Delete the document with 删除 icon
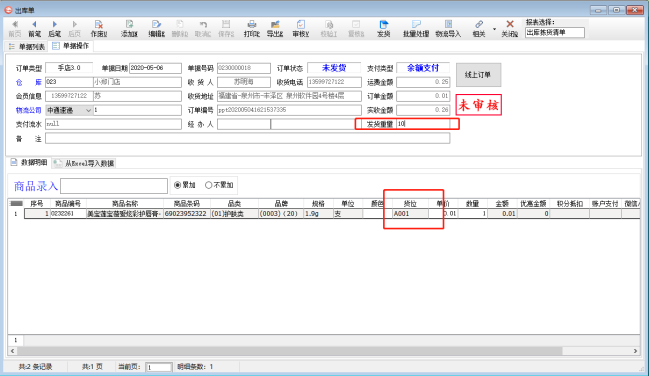Screen dimensions: 649x376 pos(180,29)
